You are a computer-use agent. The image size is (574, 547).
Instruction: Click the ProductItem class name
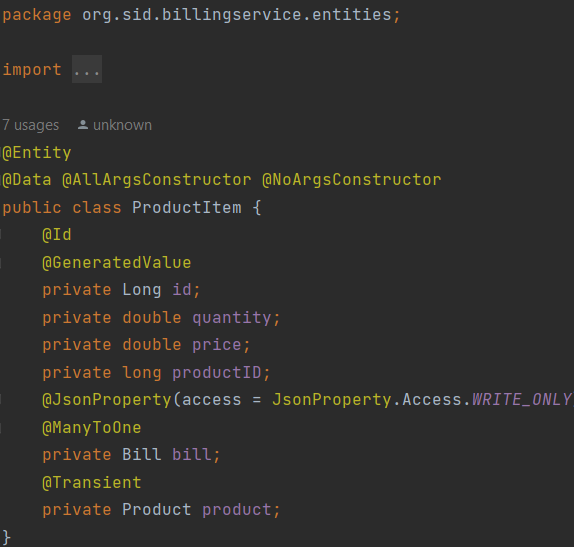pos(187,208)
